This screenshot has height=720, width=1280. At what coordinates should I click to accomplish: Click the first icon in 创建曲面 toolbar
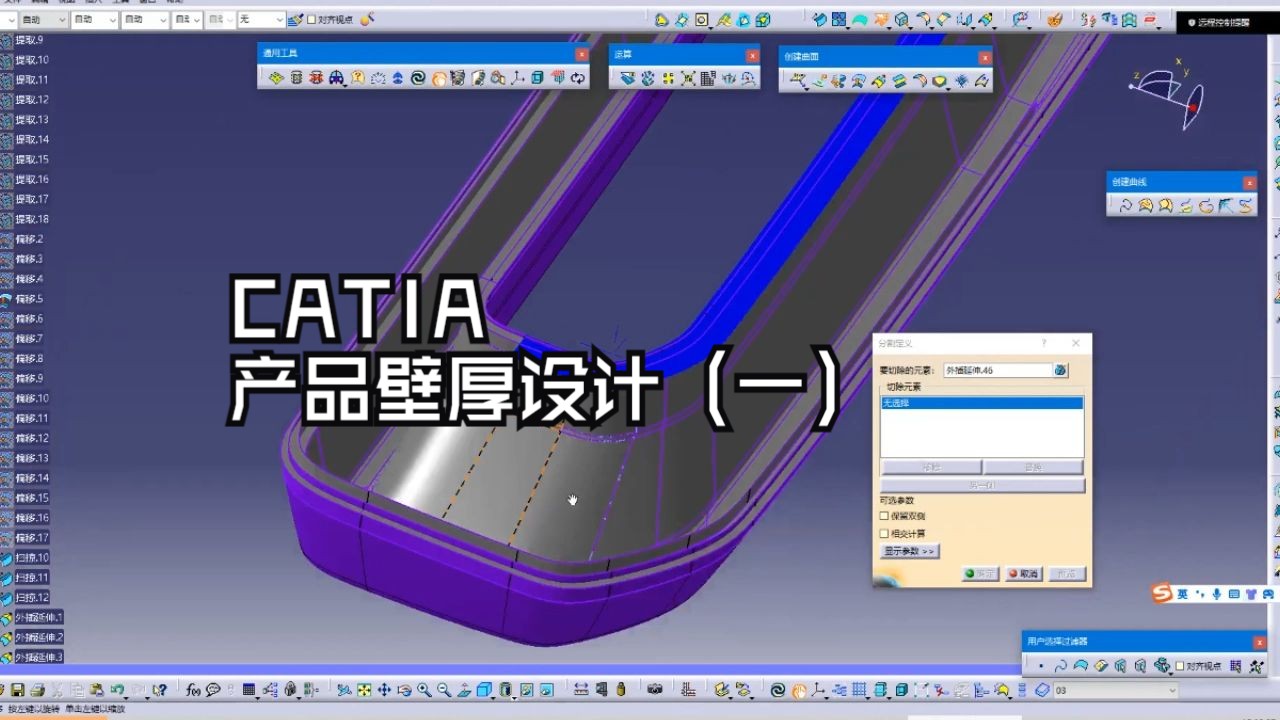(798, 82)
